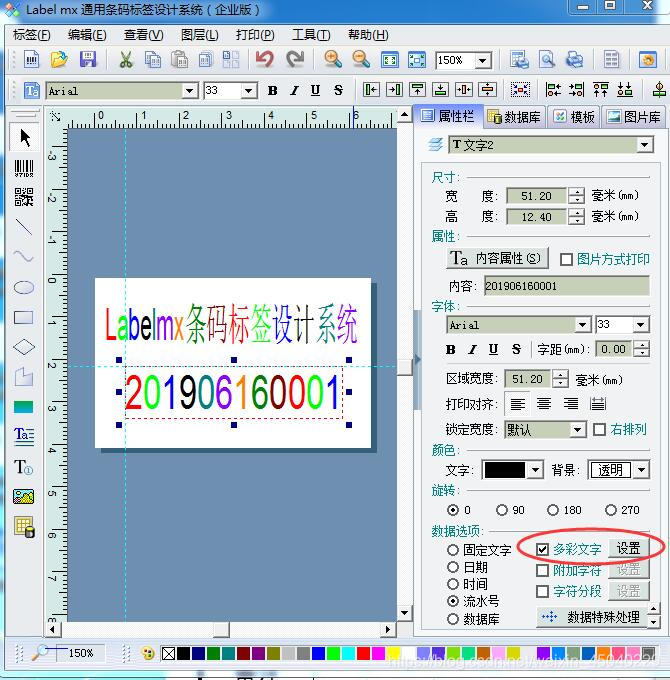Image resolution: width=670 pixels, height=680 pixels.
Task: Enable 图片方式打印 checkbox
Action: [566, 259]
